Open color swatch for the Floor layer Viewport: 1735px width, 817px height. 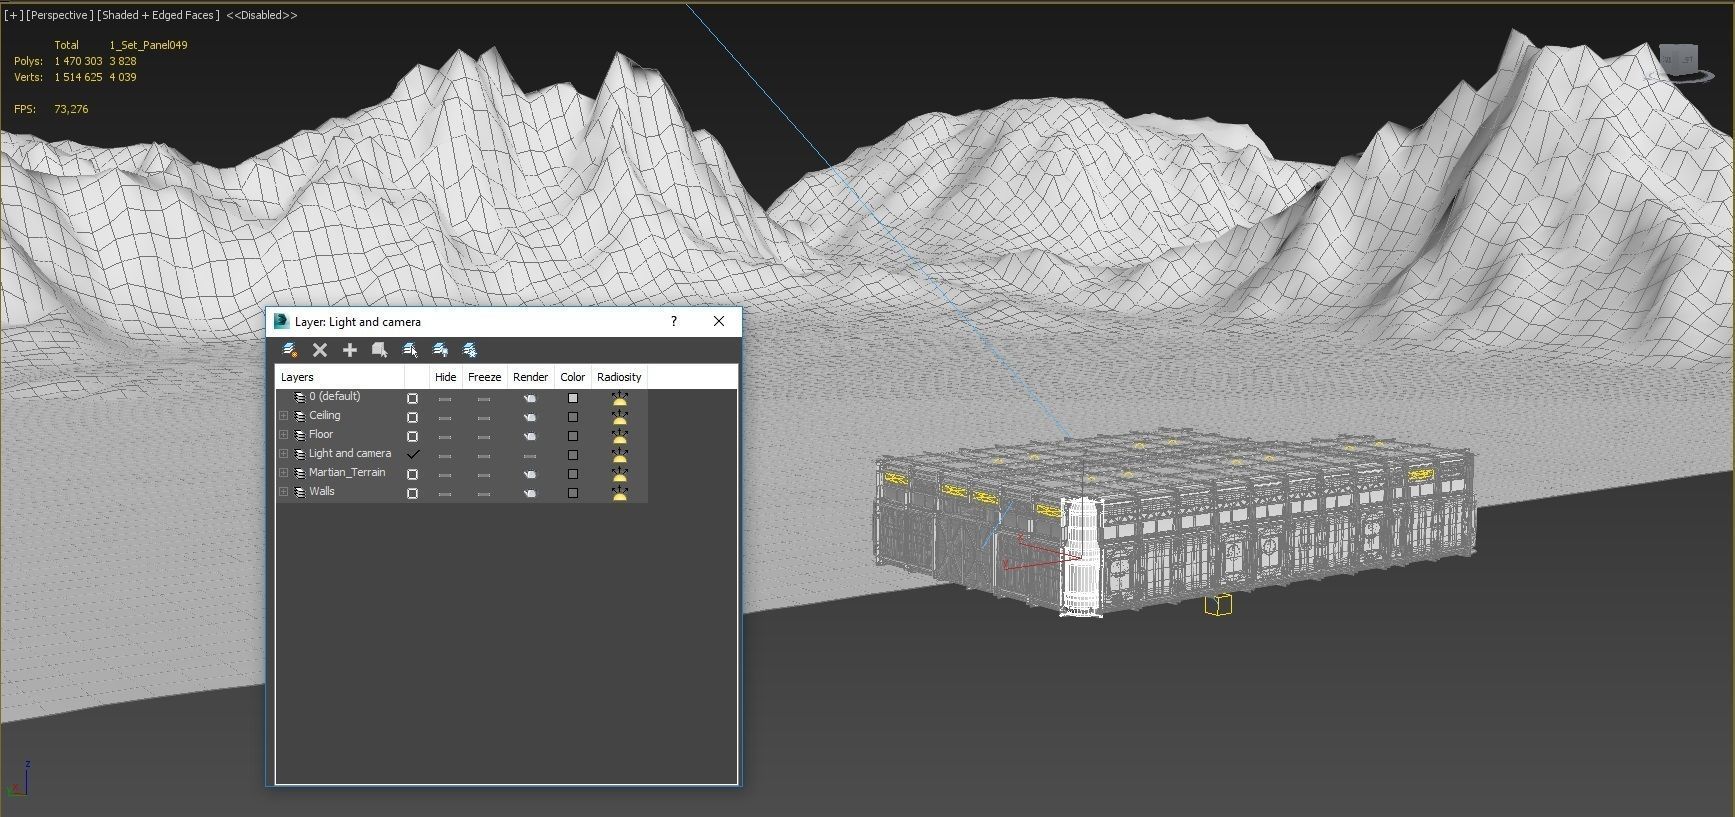pyautogui.click(x=573, y=436)
